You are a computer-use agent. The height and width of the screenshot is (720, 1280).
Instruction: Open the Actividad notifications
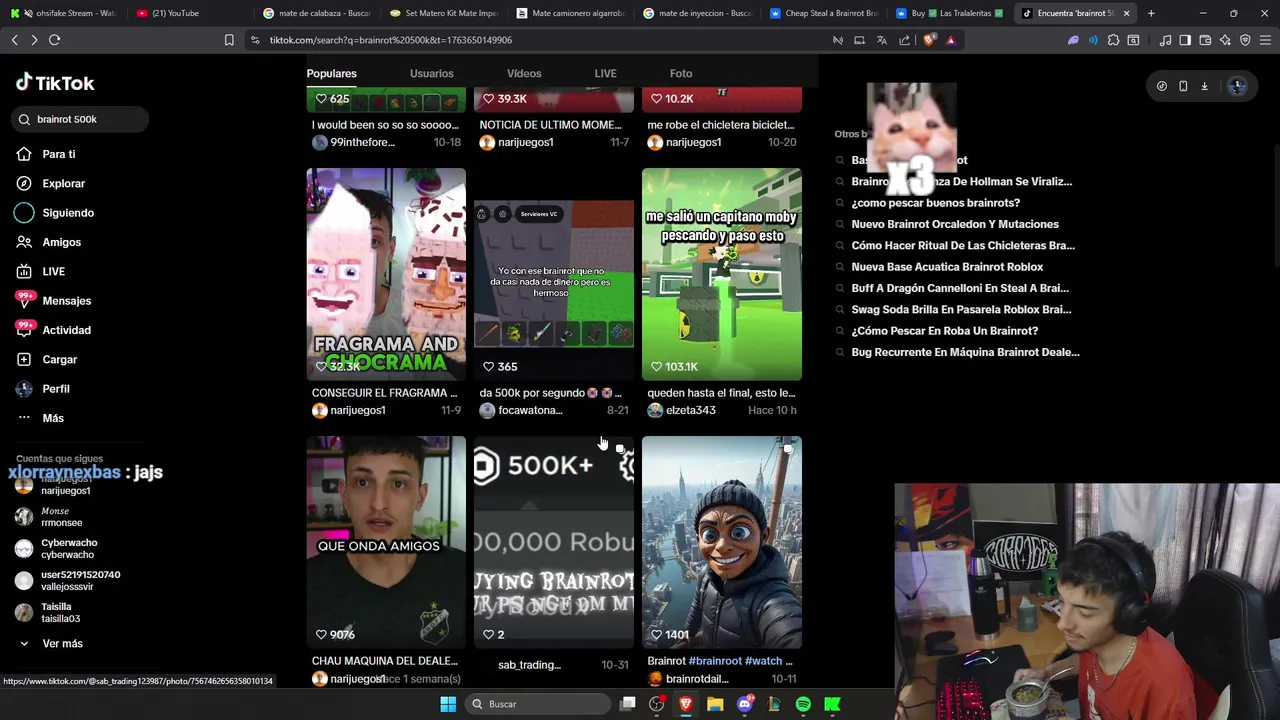53,330
